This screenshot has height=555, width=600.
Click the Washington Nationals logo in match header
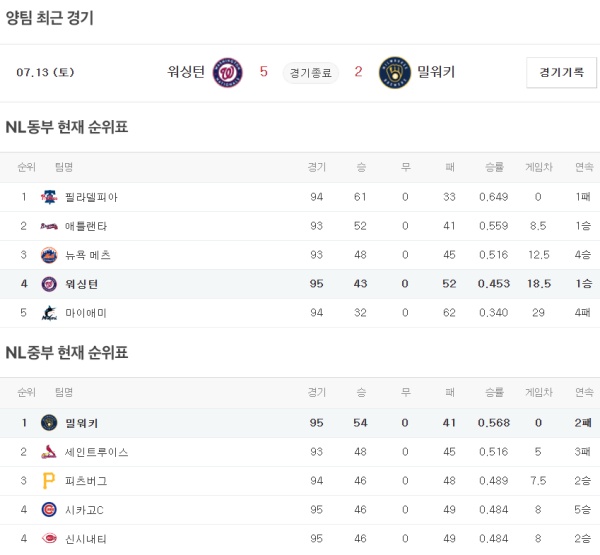(x=228, y=72)
